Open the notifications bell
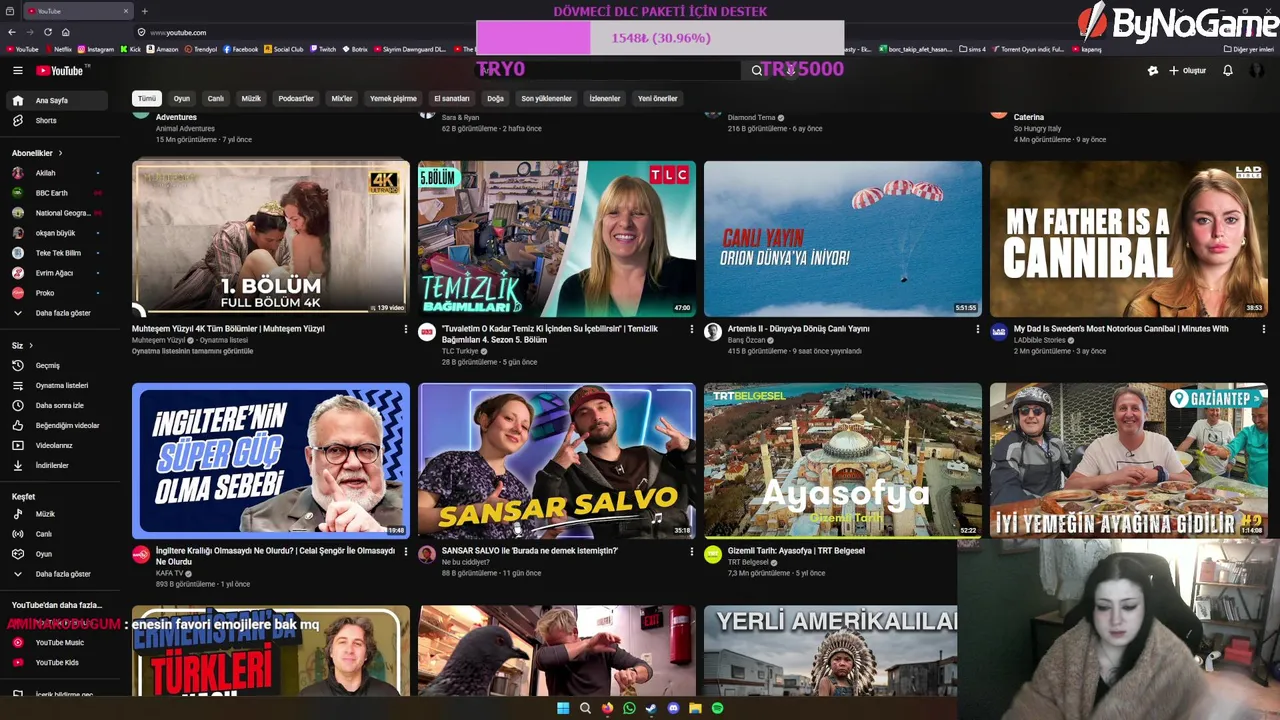The image size is (1280, 720). tap(1227, 71)
